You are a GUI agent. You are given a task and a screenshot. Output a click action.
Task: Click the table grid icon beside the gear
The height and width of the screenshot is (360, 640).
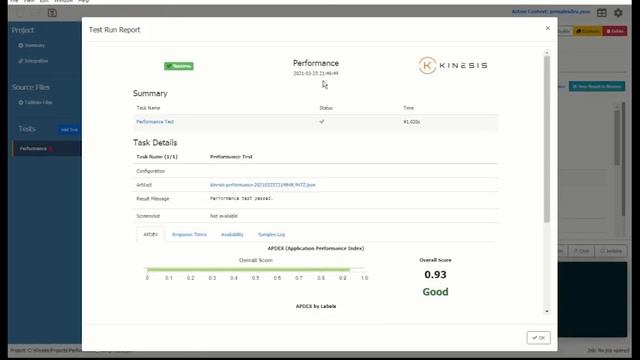(602, 13)
